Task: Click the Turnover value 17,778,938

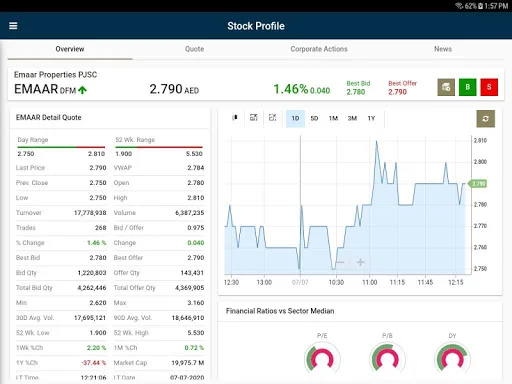Action: tap(90, 213)
